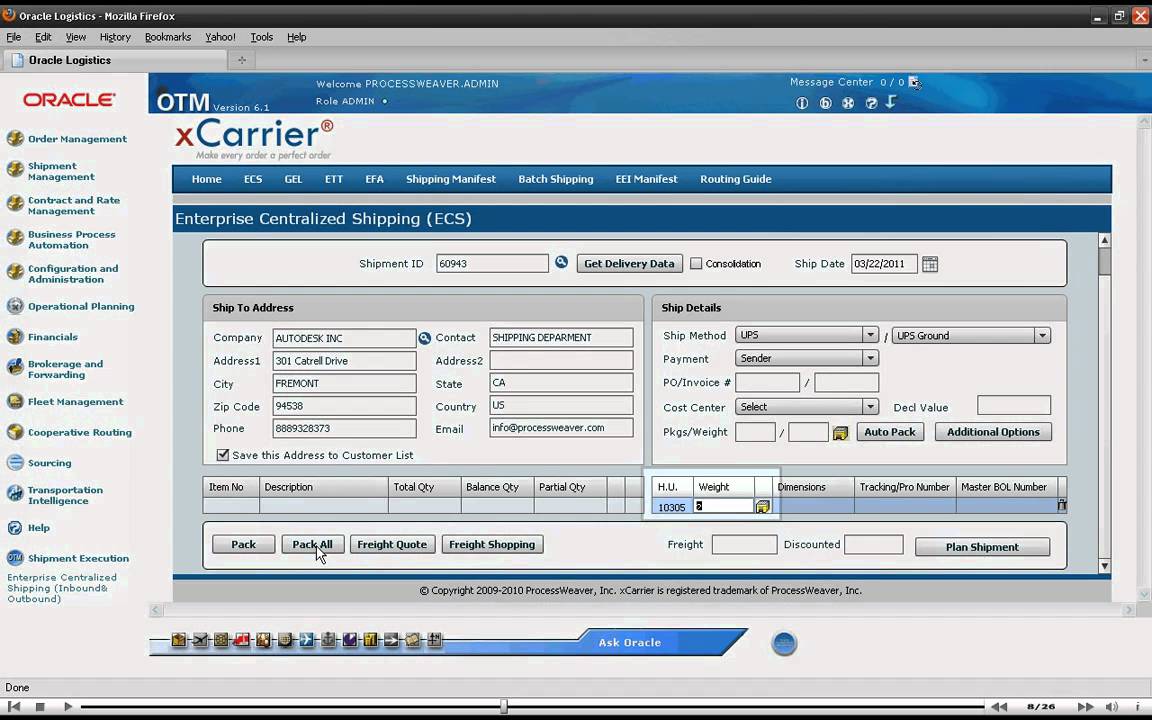Open a new Firefox tab with plus button

tap(242, 60)
